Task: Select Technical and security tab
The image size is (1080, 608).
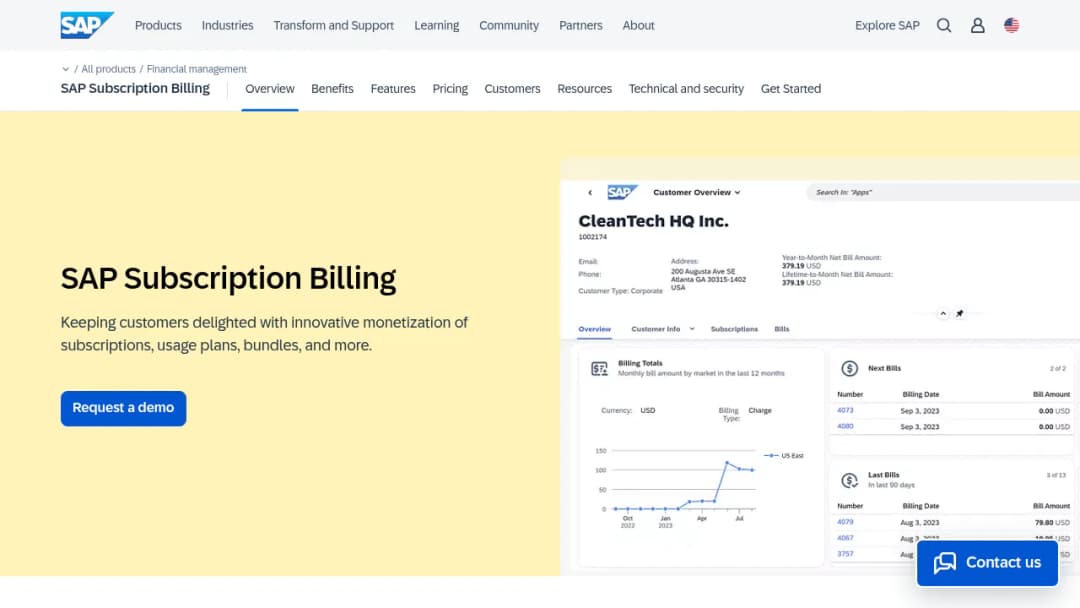Action: (x=686, y=89)
